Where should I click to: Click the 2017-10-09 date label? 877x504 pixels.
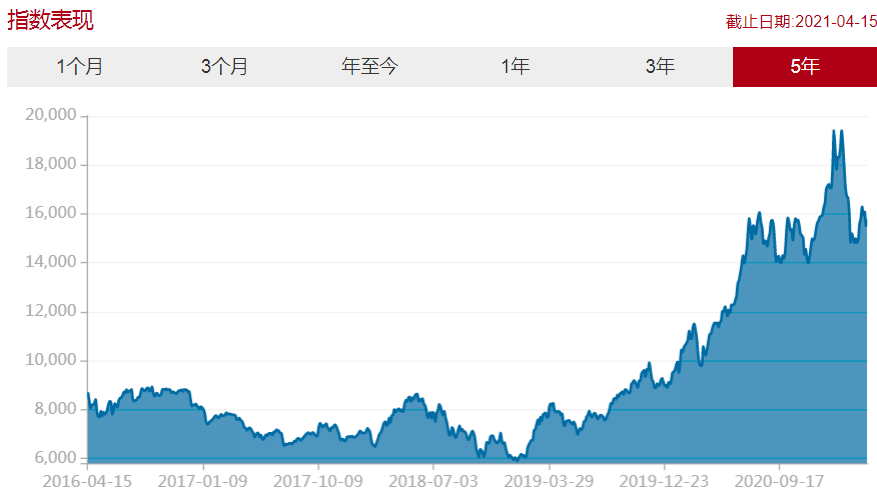318,482
